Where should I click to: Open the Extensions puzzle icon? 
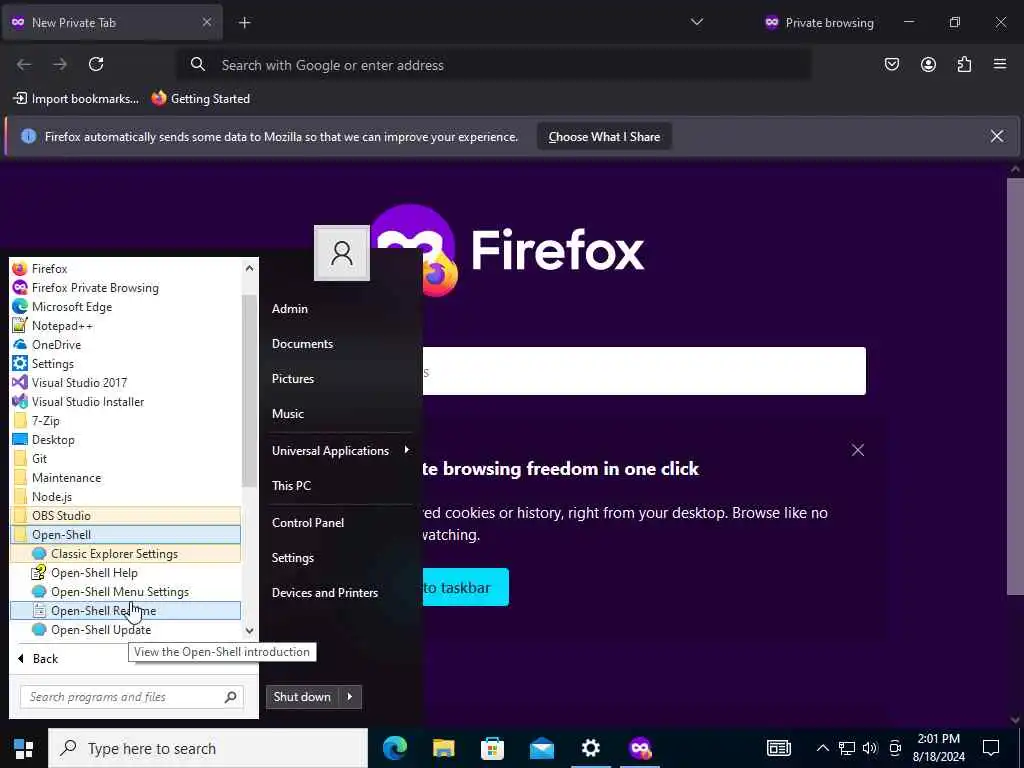point(964,64)
